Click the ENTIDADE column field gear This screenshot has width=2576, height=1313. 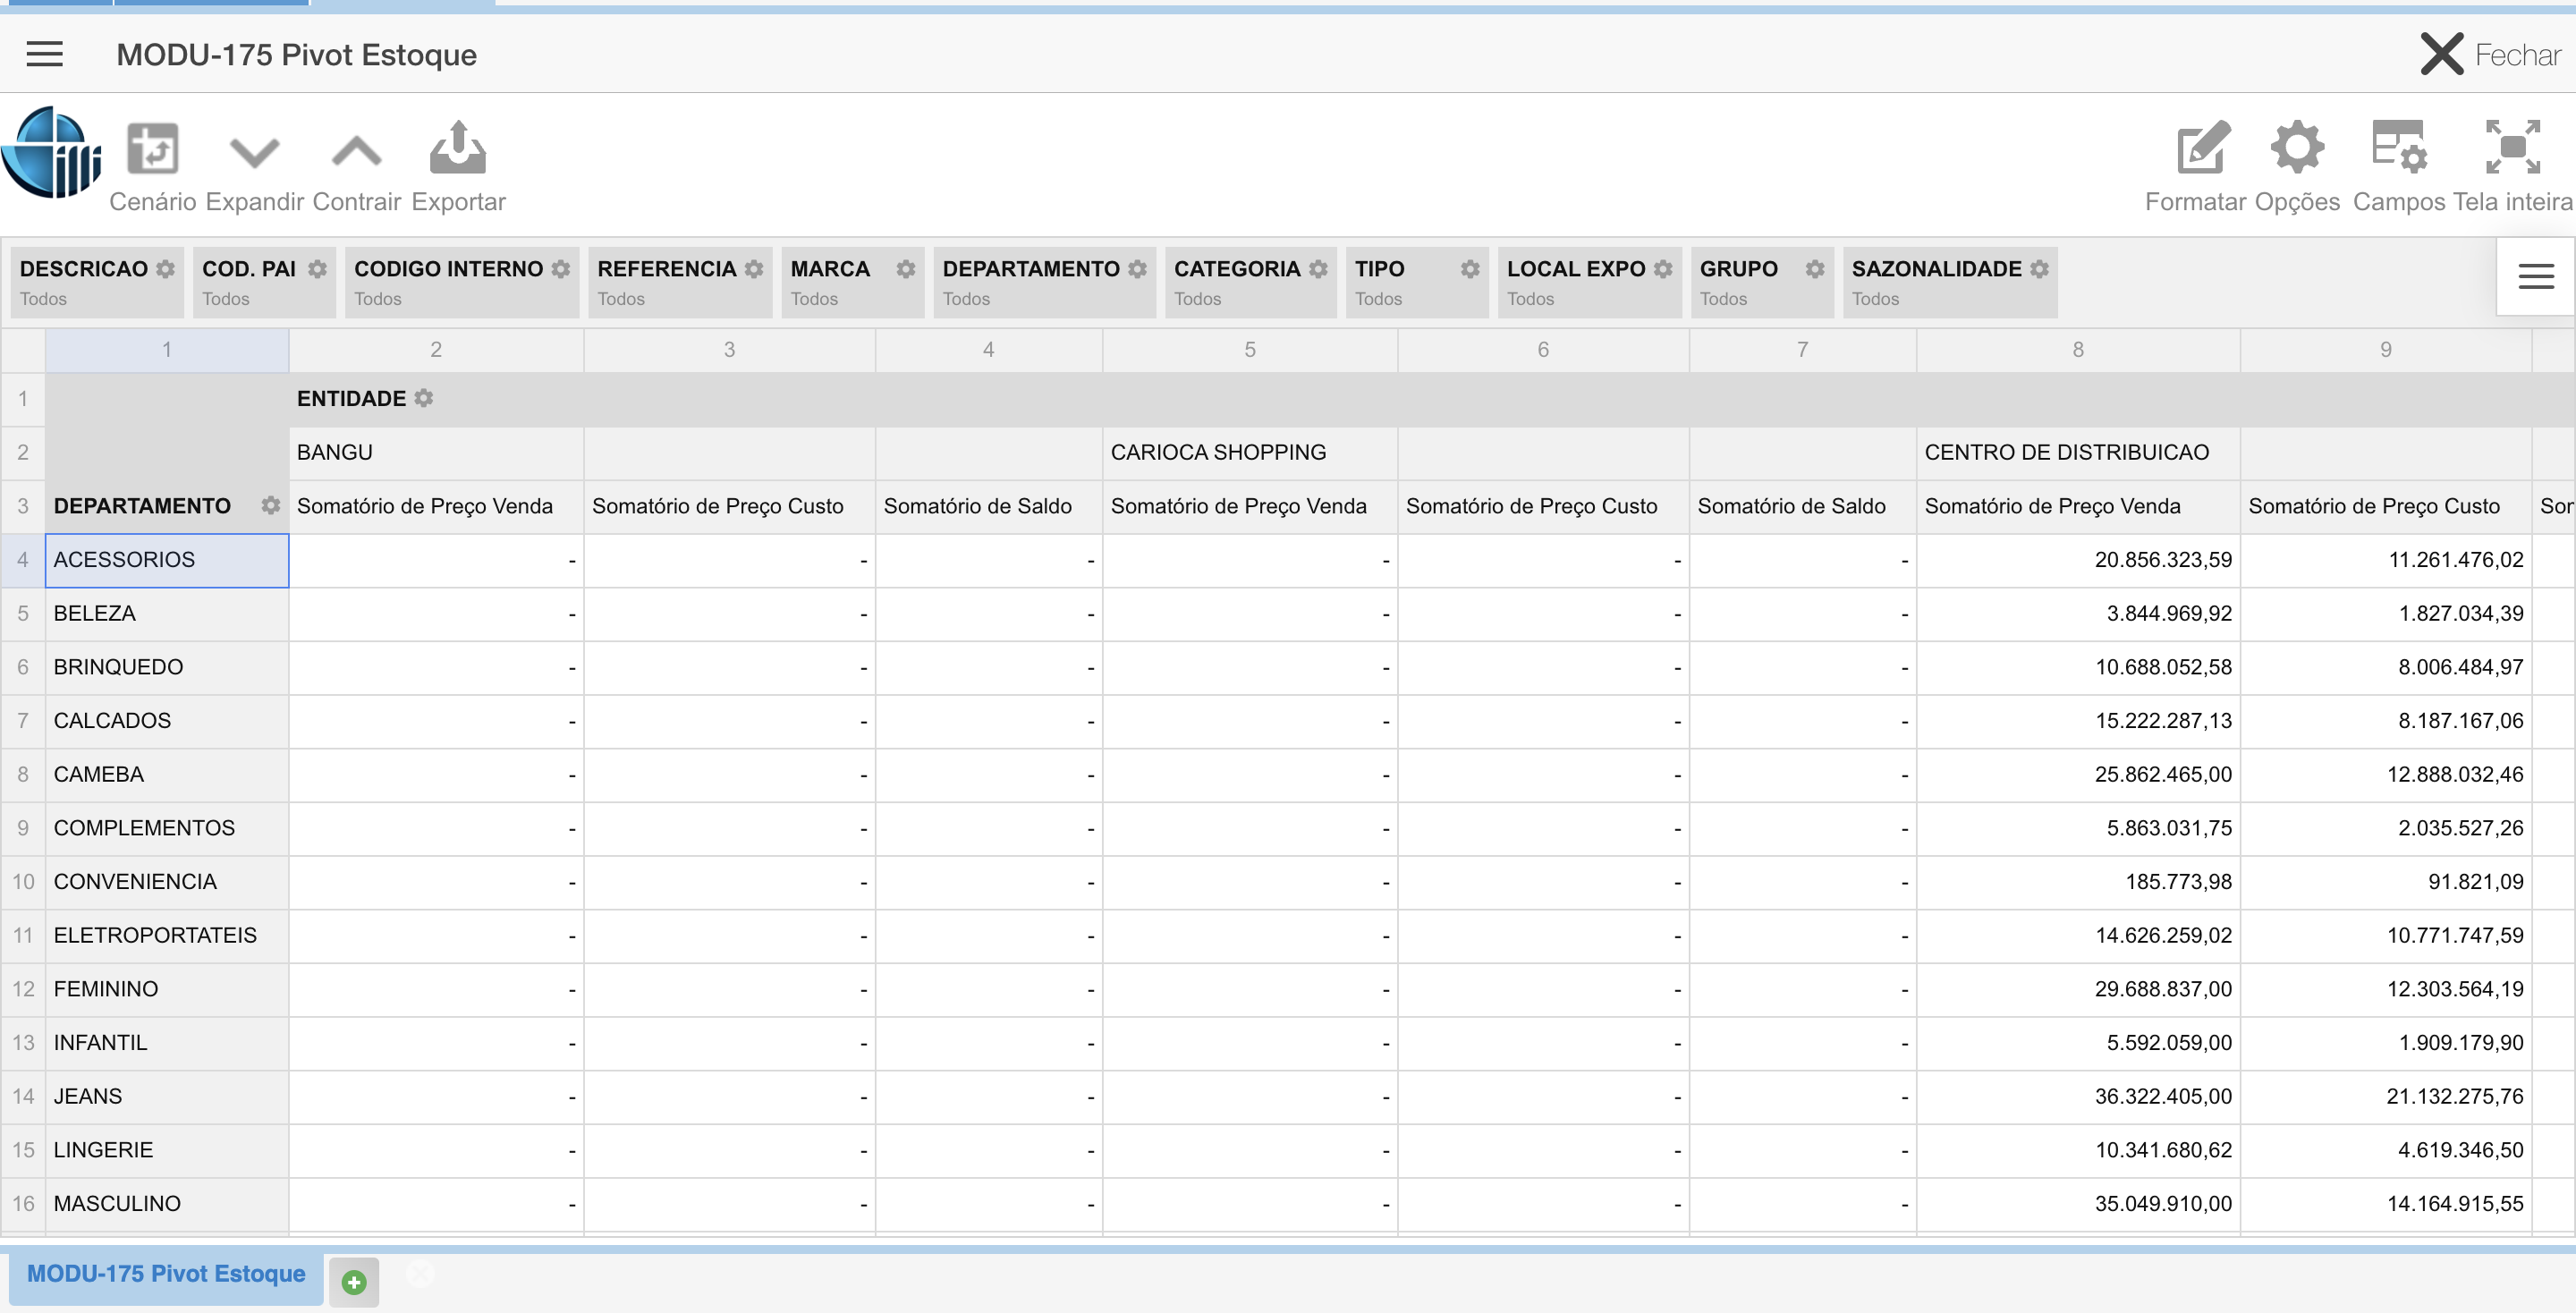tap(424, 398)
